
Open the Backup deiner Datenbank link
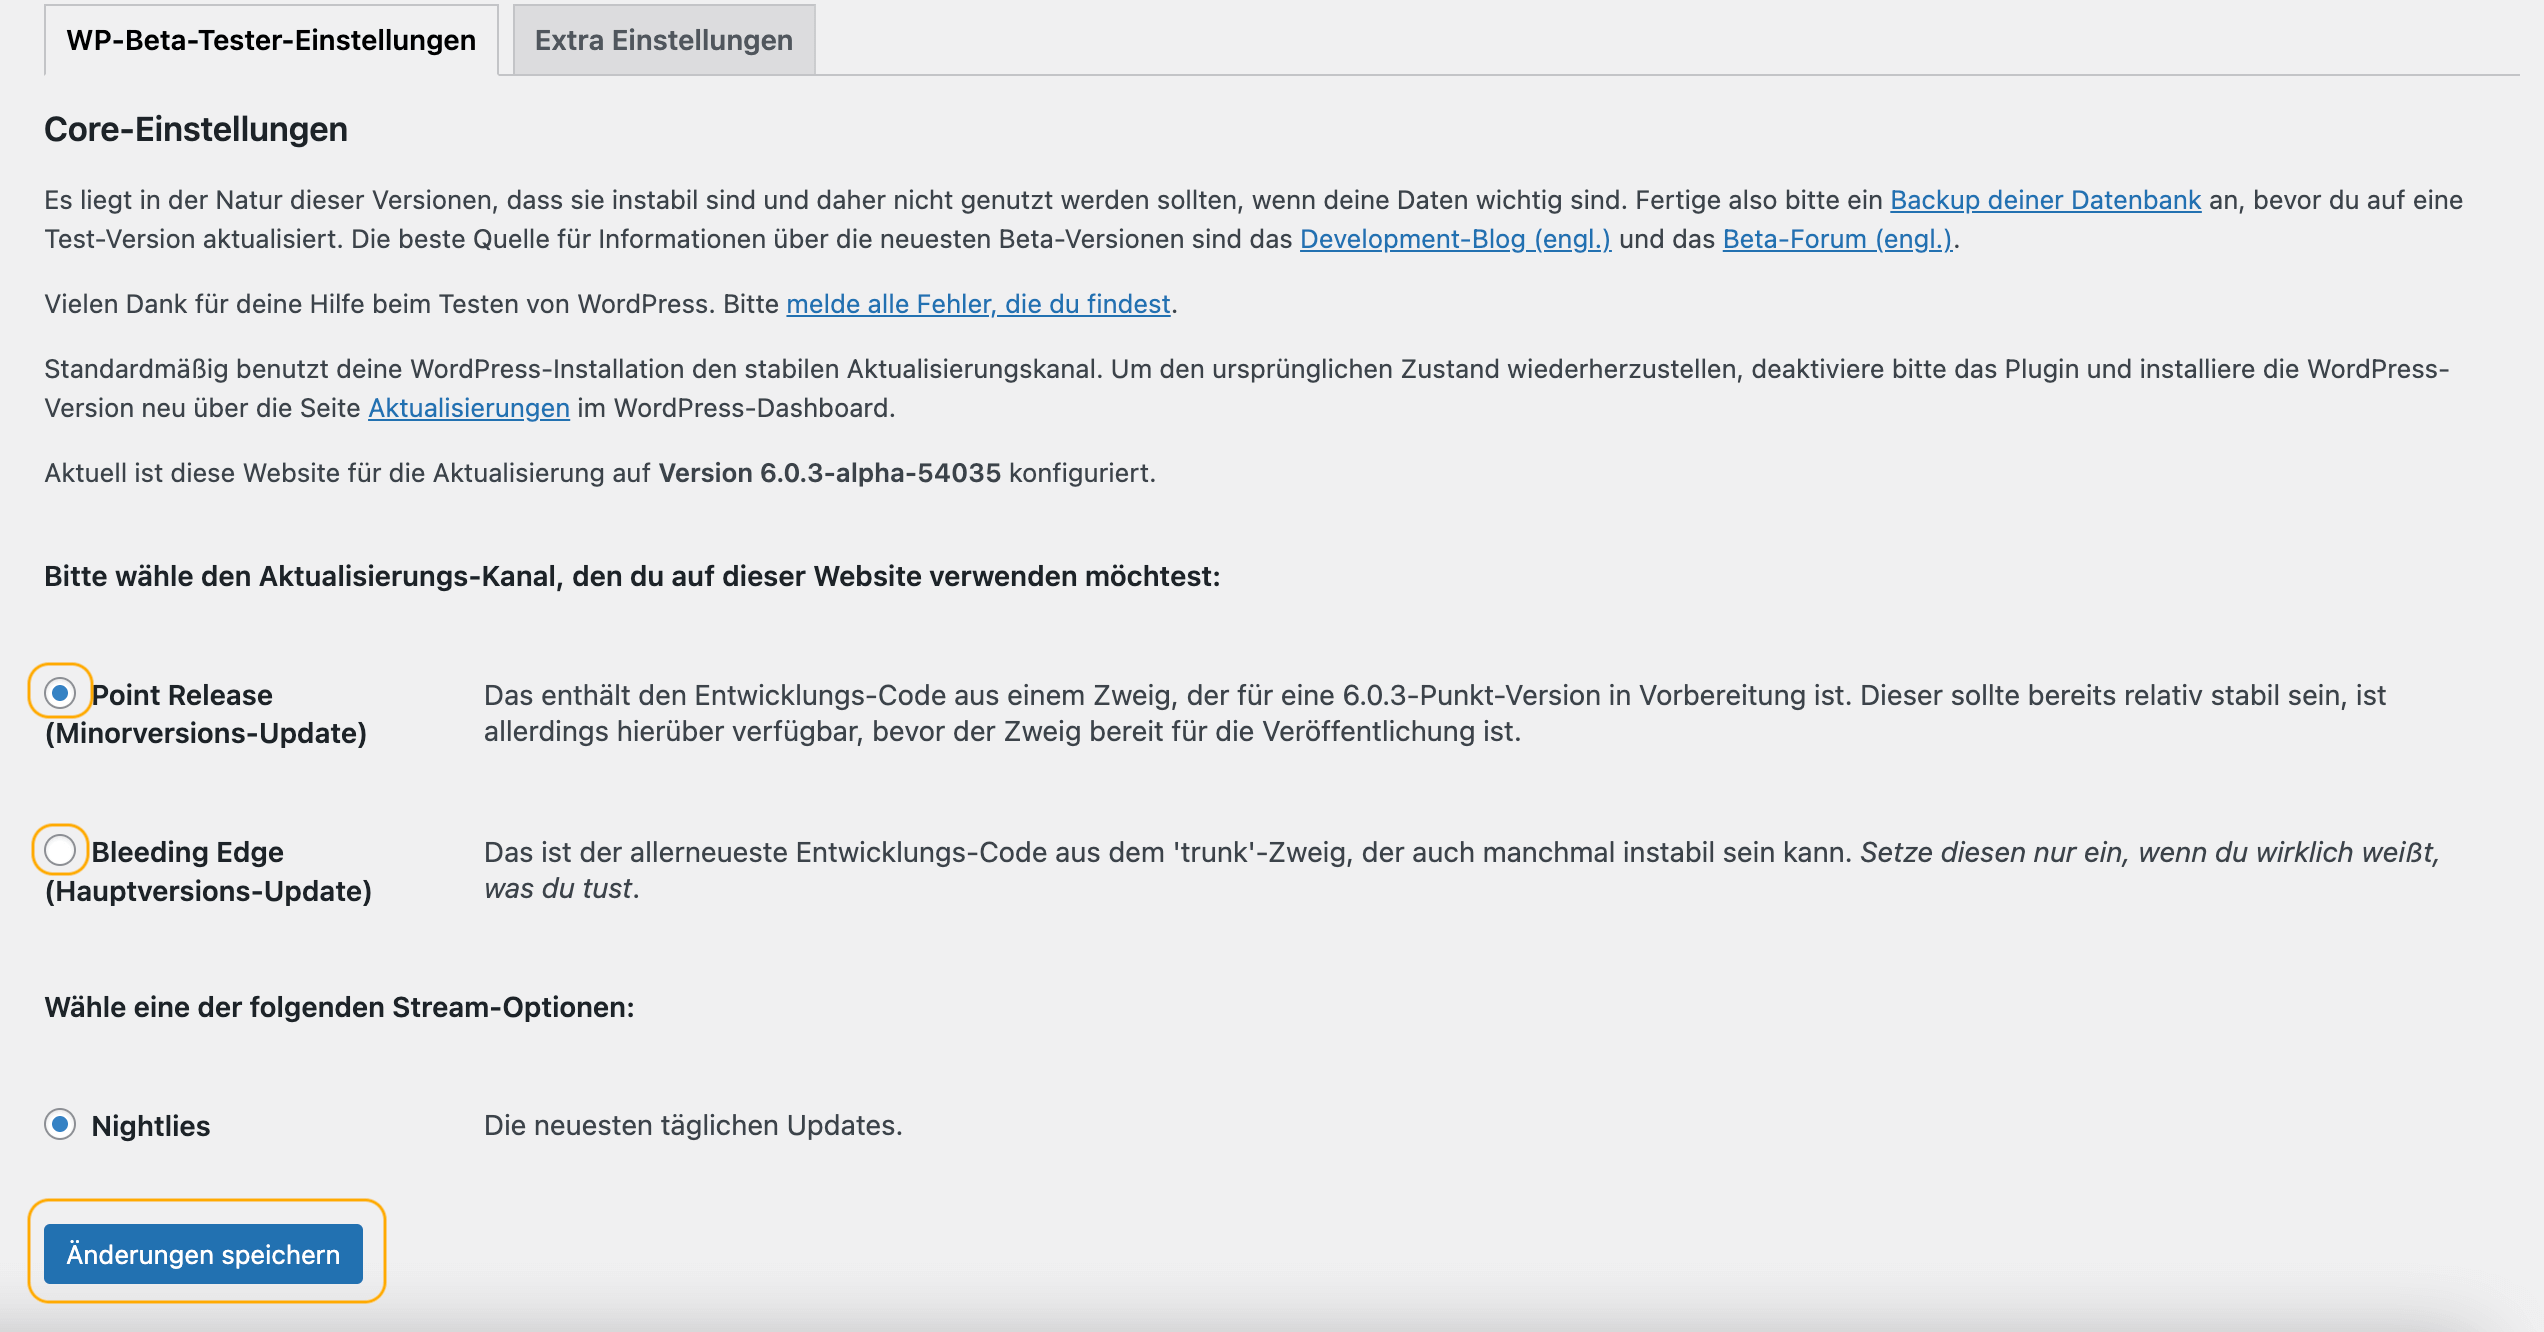[2044, 199]
